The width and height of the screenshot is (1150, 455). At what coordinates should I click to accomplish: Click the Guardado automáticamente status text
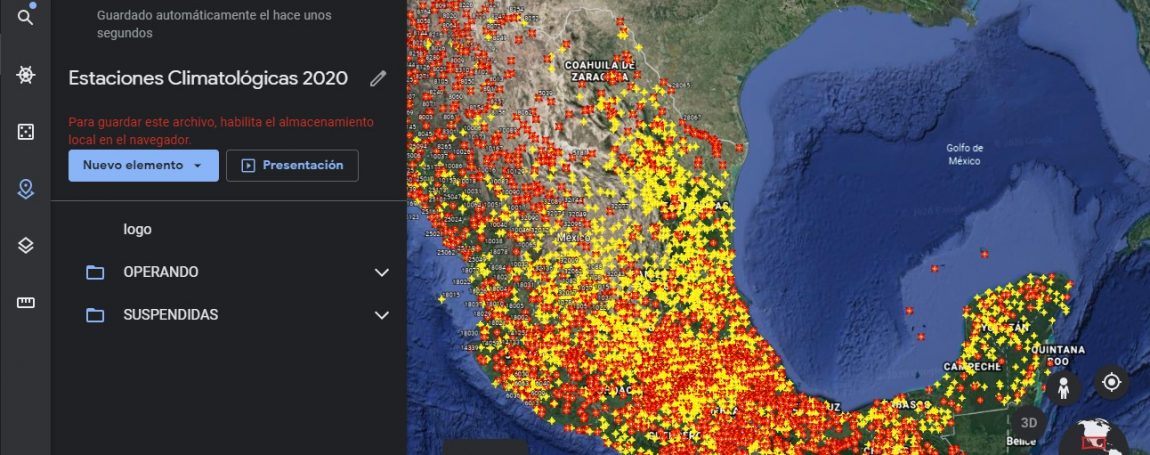(214, 24)
